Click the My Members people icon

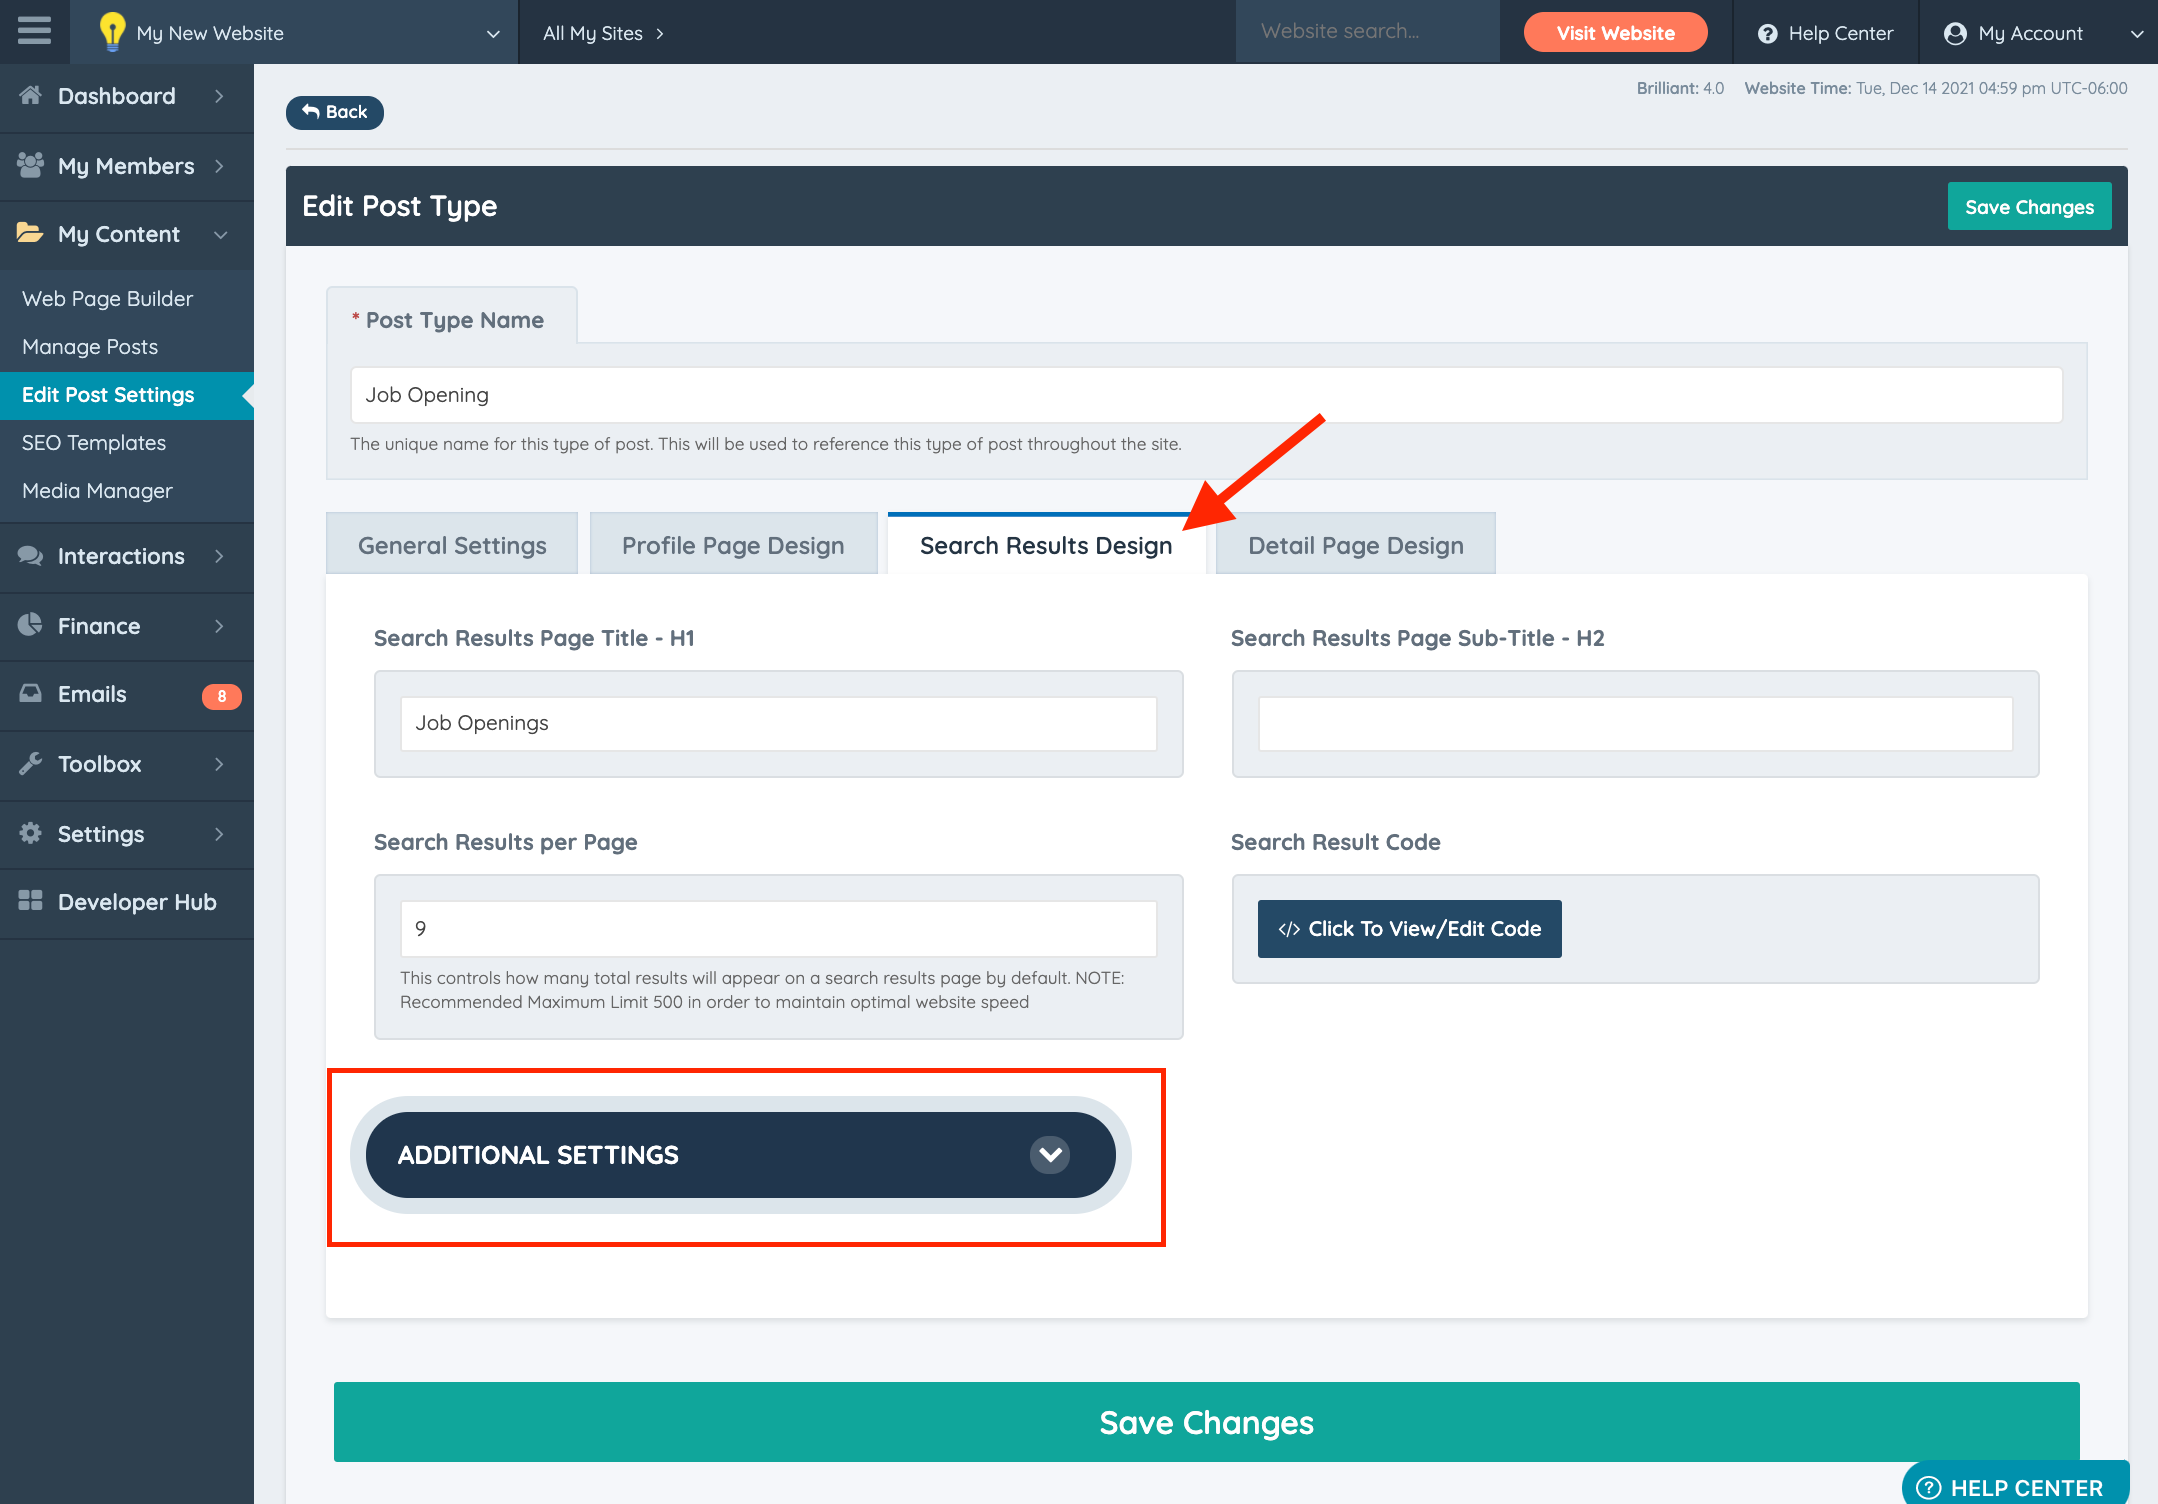click(x=30, y=166)
